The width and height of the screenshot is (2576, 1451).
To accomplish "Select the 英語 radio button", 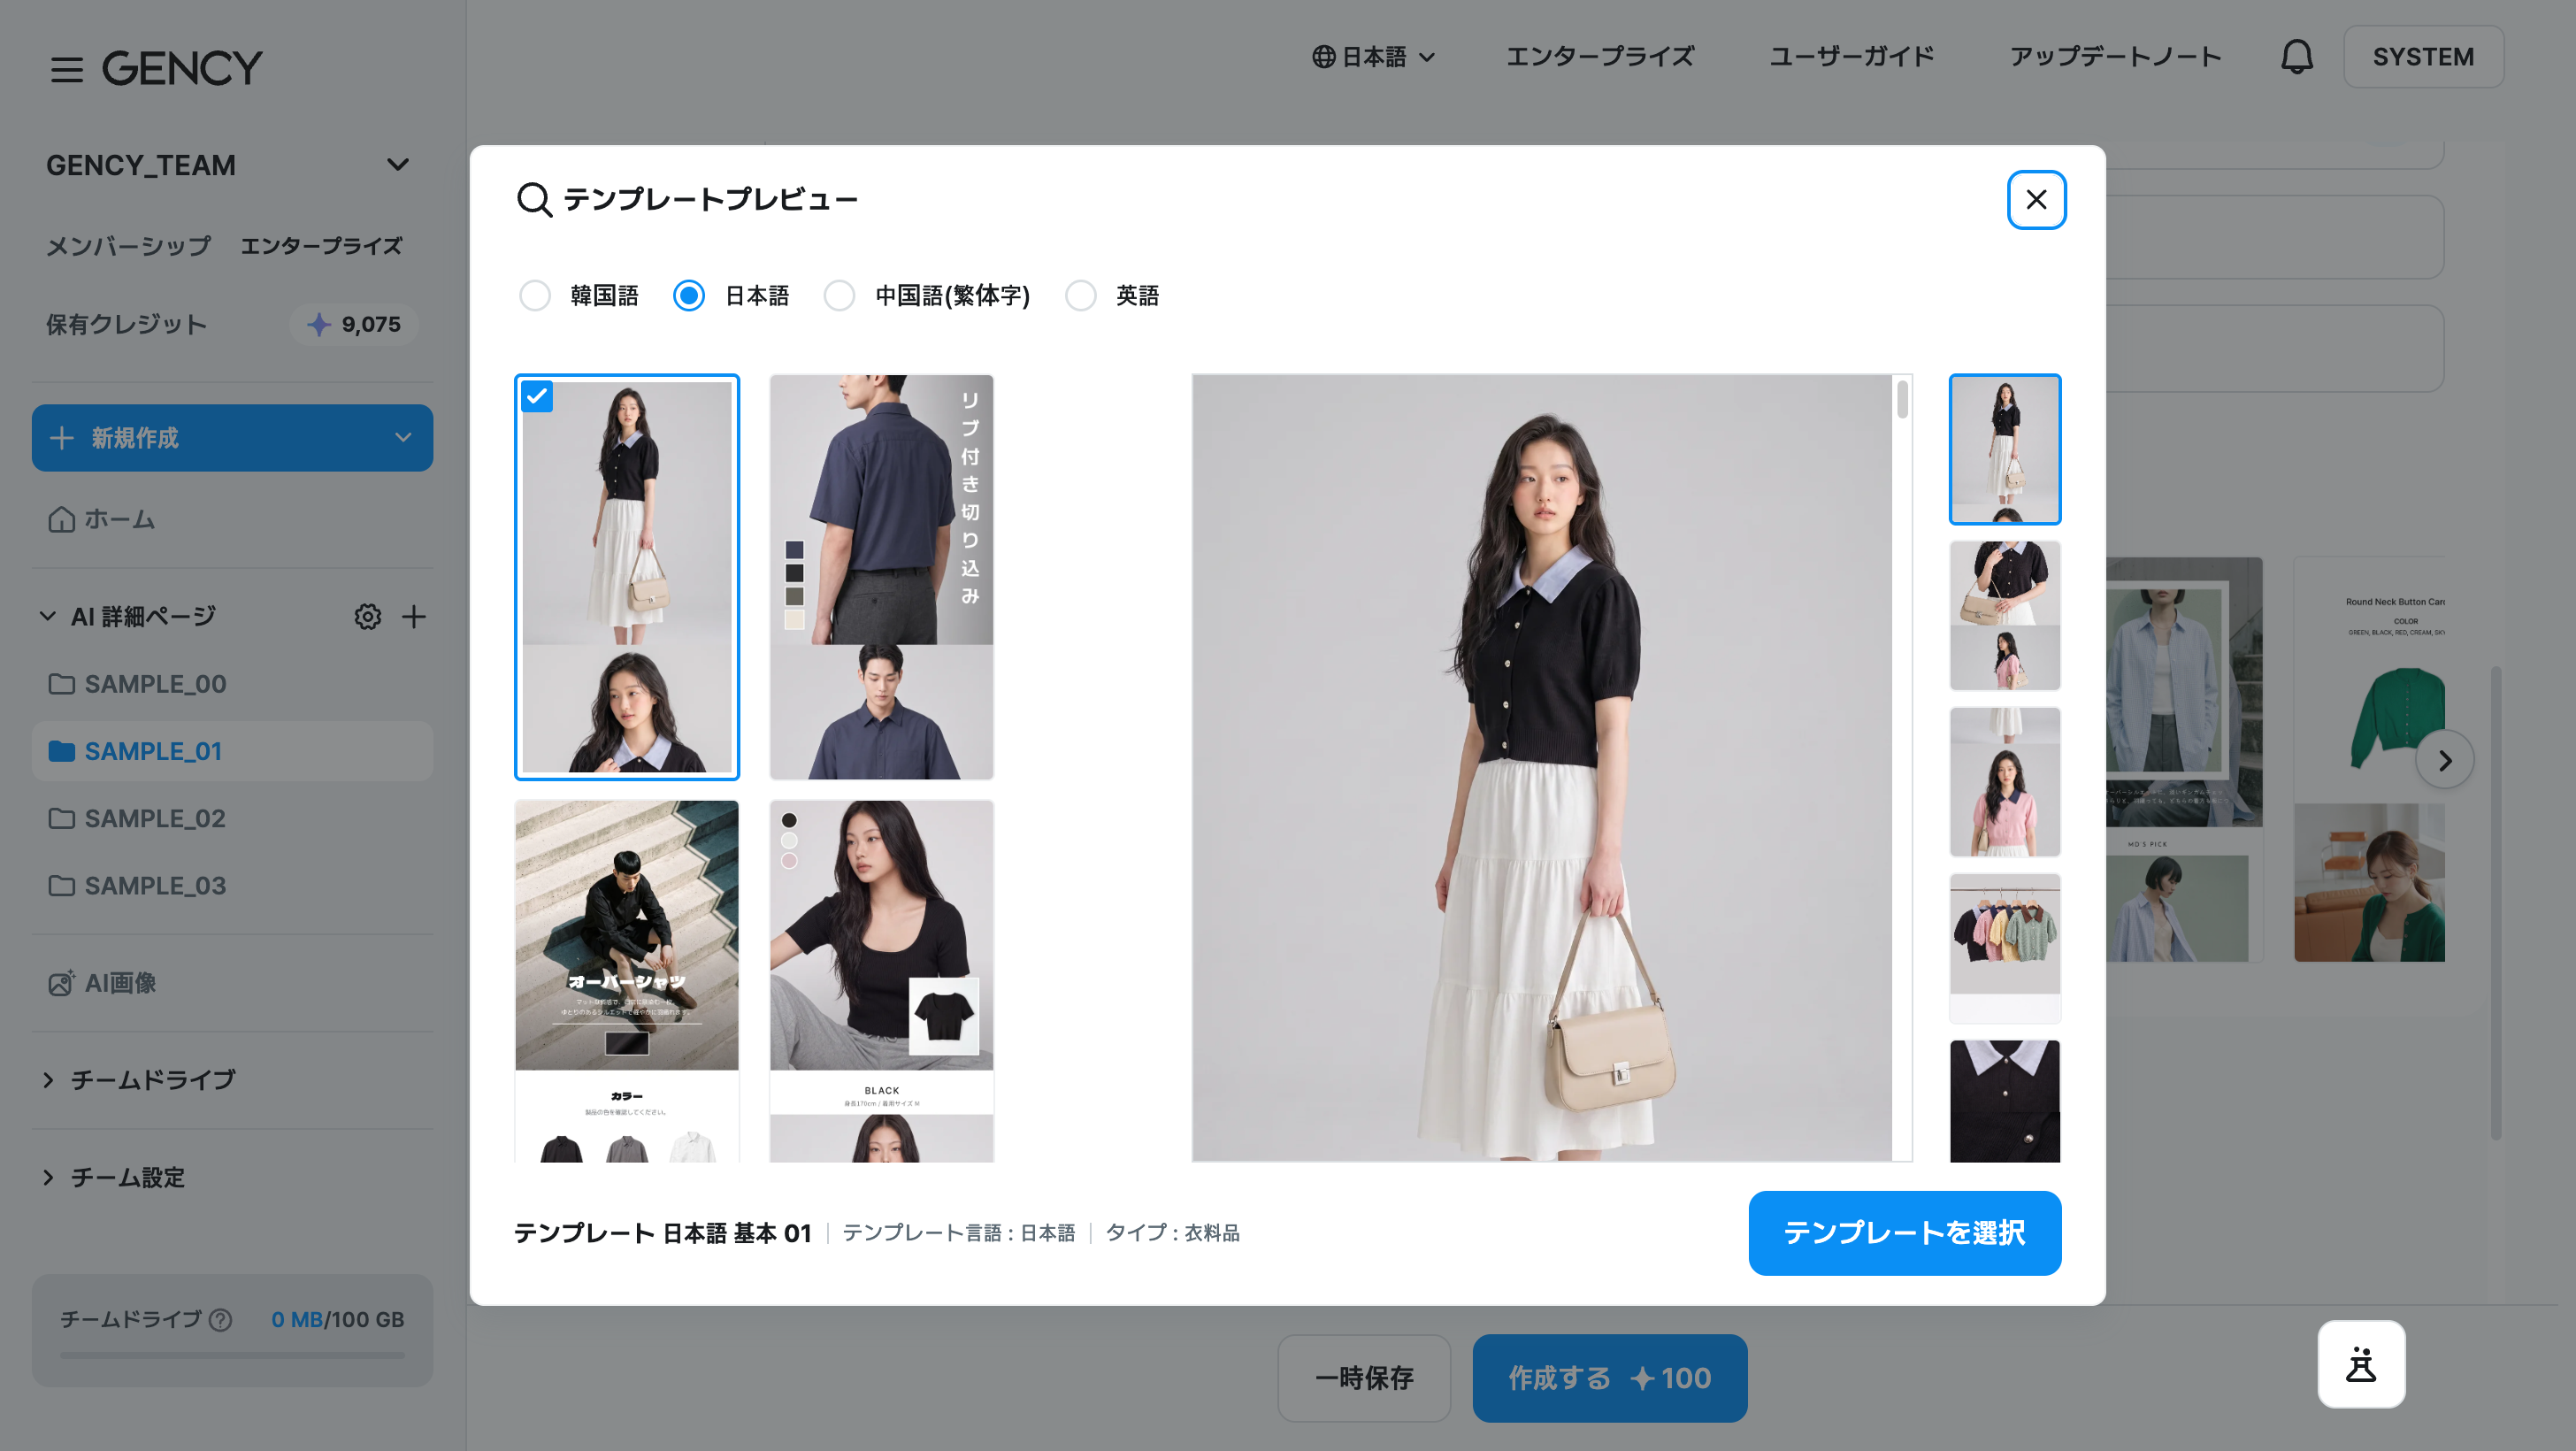I will [x=1080, y=295].
